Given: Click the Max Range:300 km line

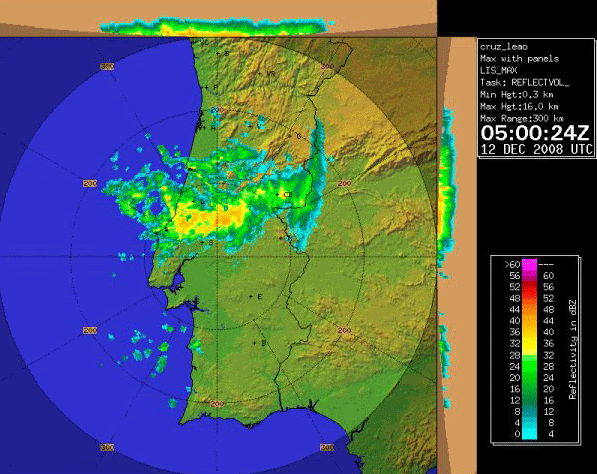Looking at the screenshot, I should click(x=522, y=118).
